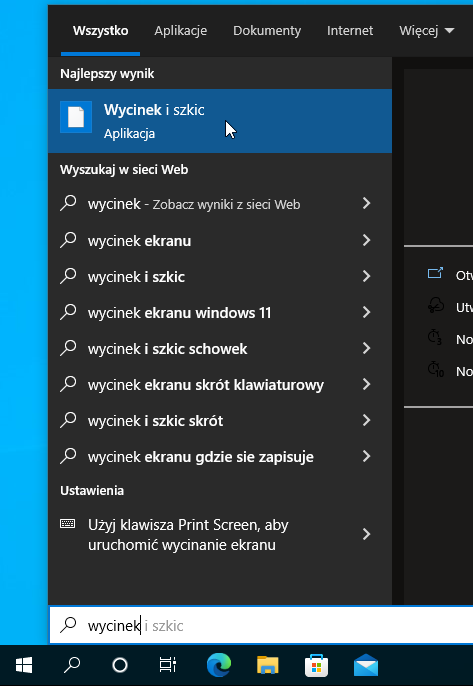Image resolution: width=473 pixels, height=686 pixels.
Task: Click the magnifier icon in search box
Action: [68, 625]
